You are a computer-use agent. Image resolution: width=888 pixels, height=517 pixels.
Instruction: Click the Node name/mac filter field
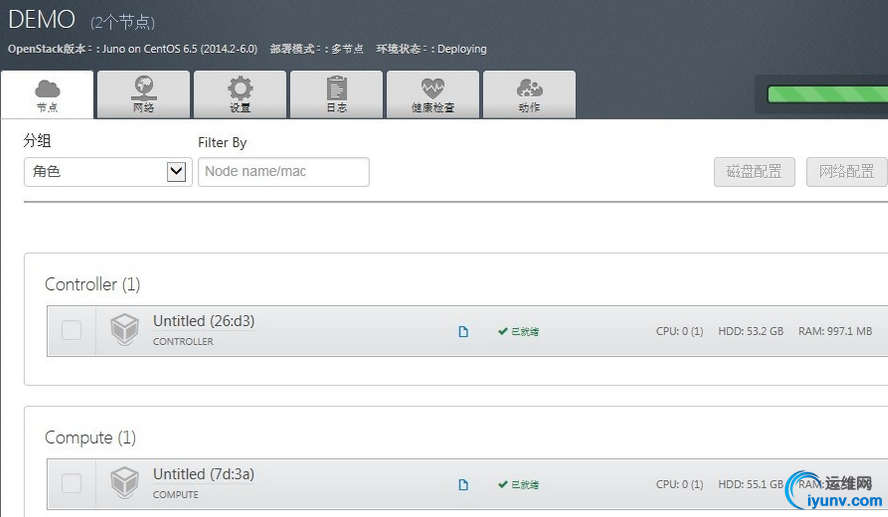tap(284, 172)
